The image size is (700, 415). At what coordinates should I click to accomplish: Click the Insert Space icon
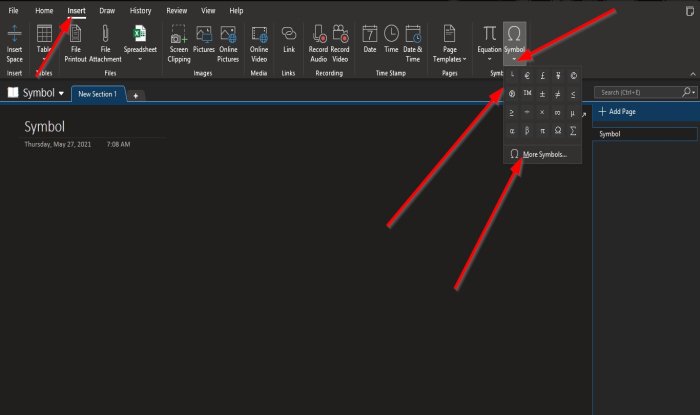tap(14, 33)
